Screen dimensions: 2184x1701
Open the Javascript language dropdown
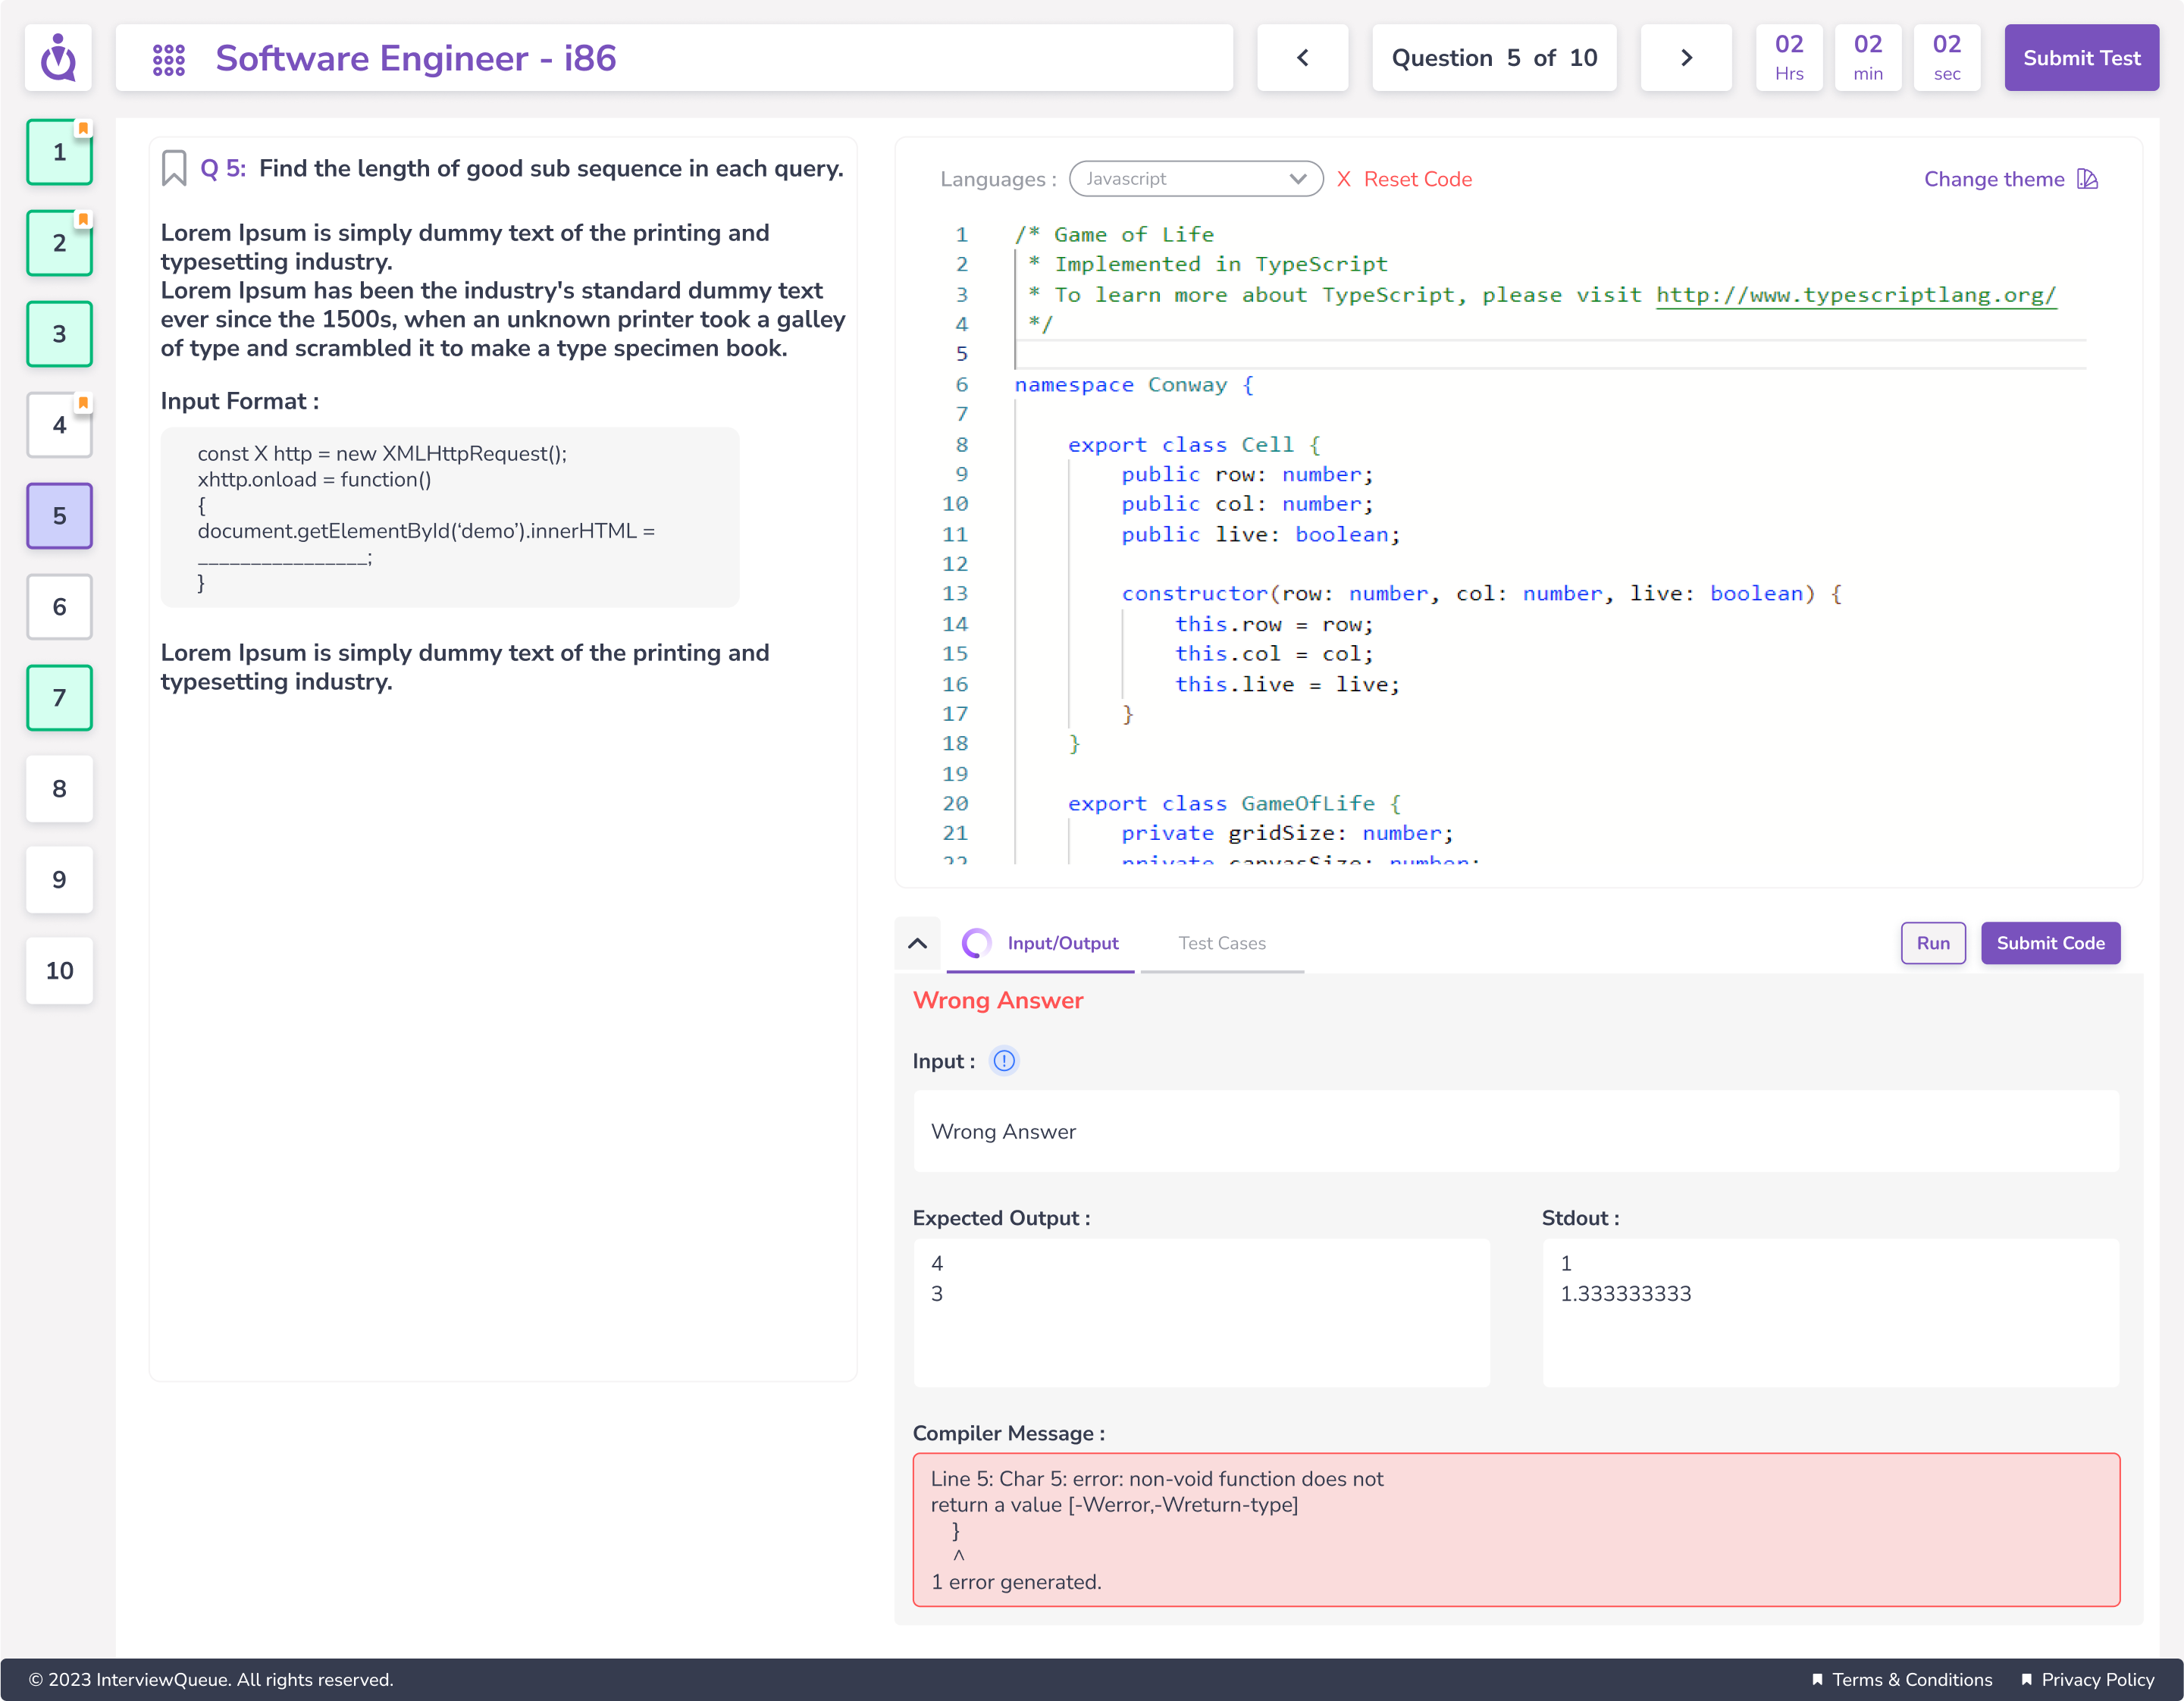(x=1196, y=179)
